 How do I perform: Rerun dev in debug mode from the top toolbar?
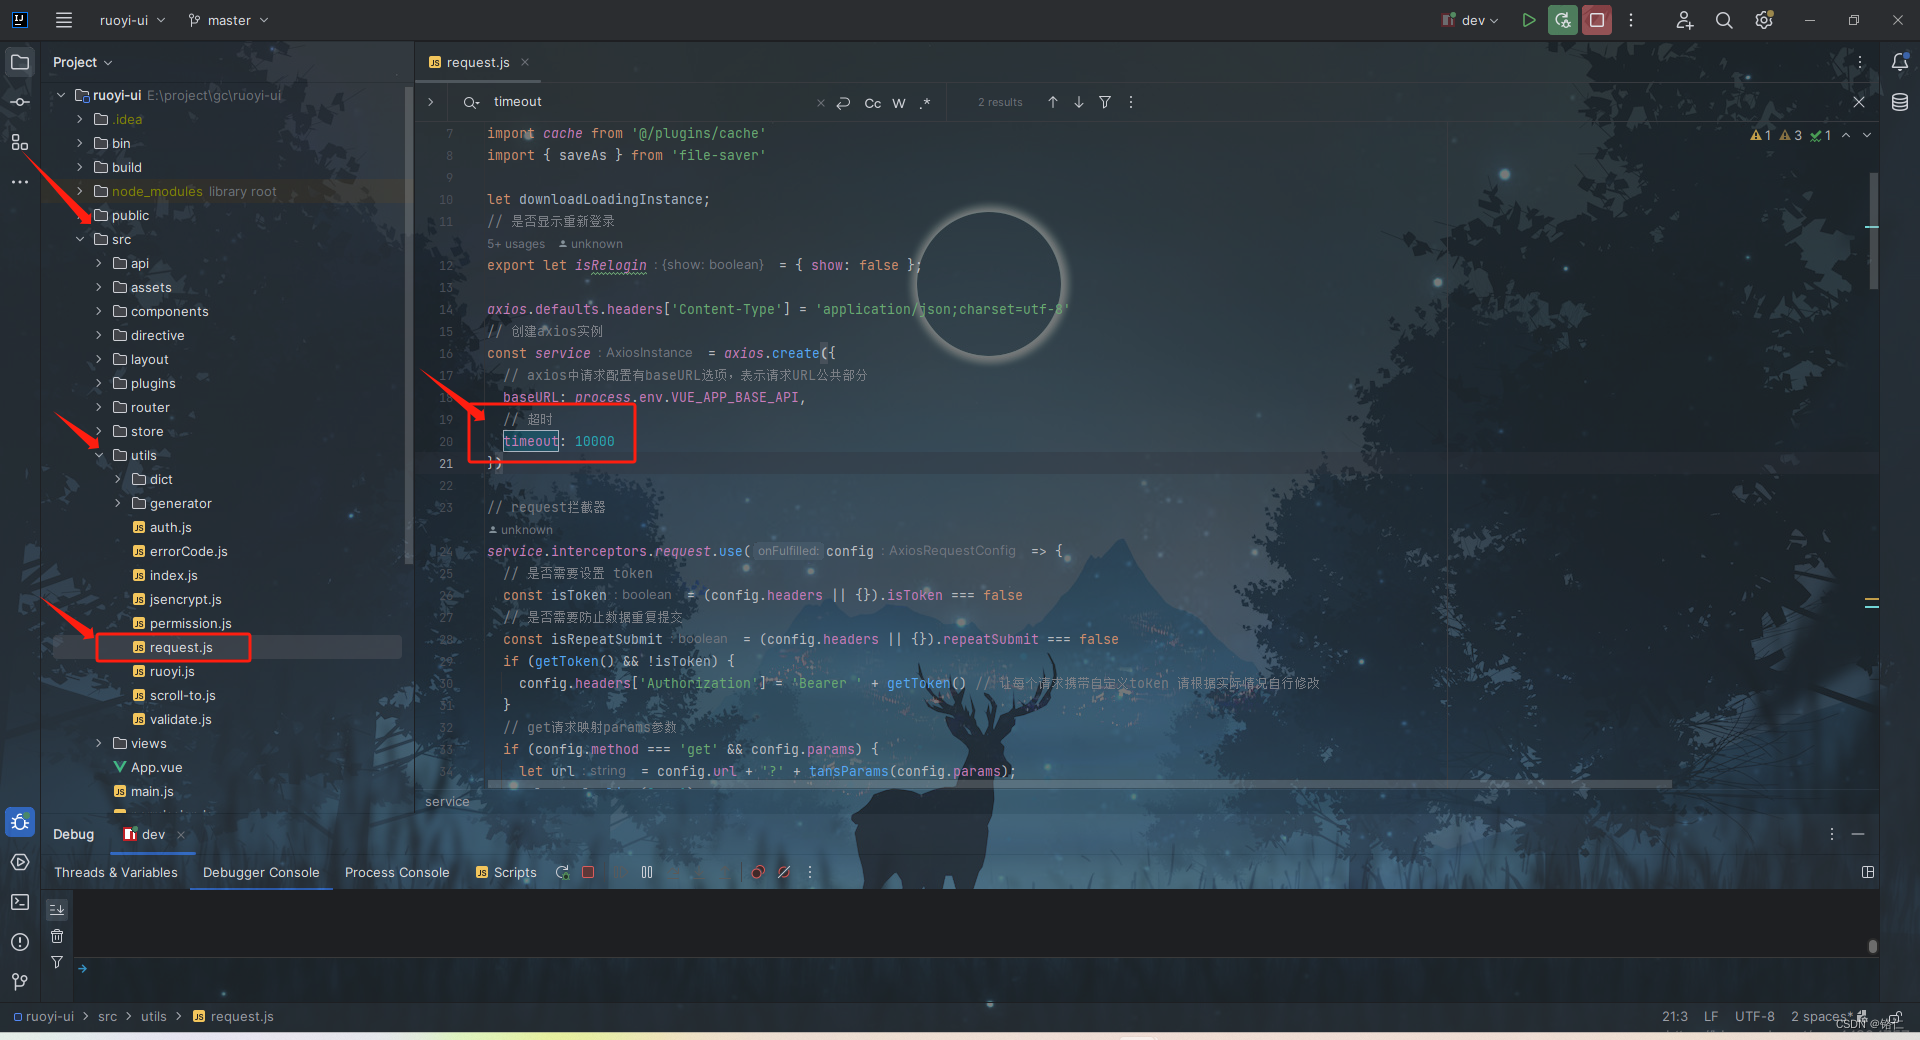tap(1562, 20)
